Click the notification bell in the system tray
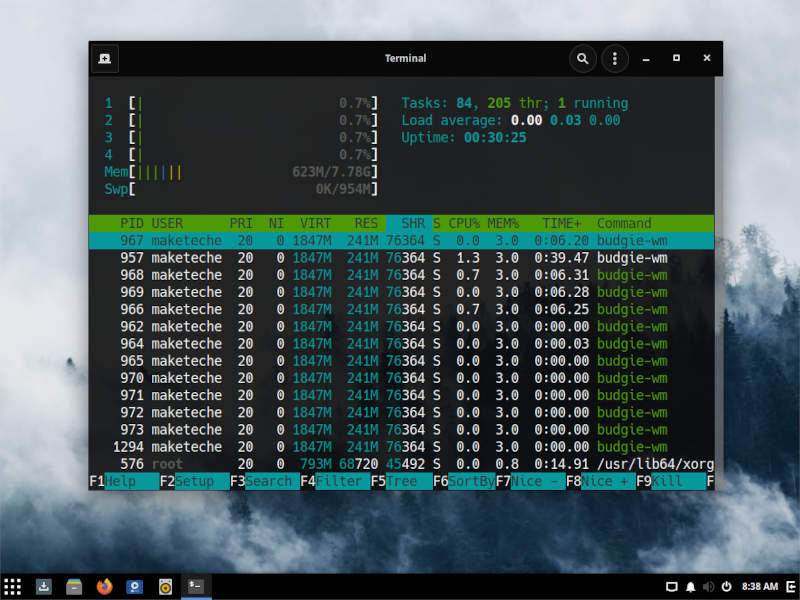Viewport: 800px width, 600px height. [690, 587]
